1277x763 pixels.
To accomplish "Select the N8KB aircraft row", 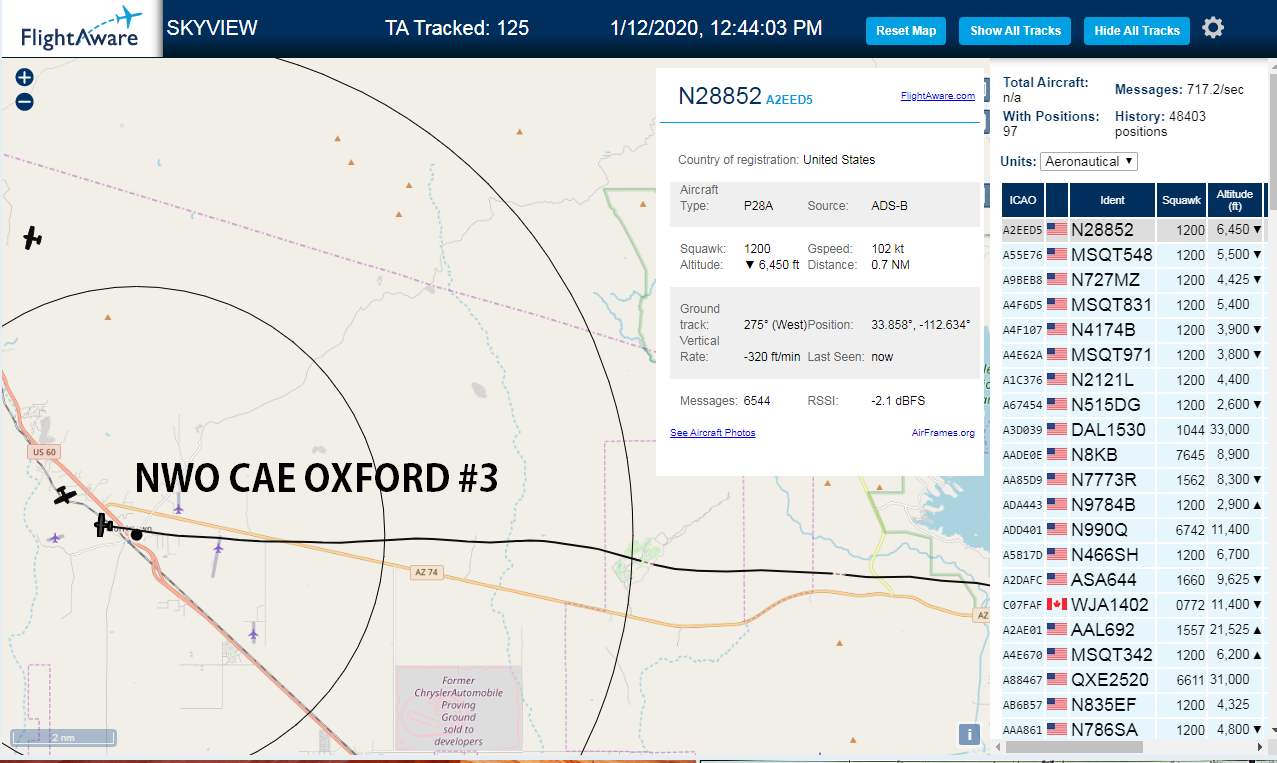I will tap(1133, 454).
